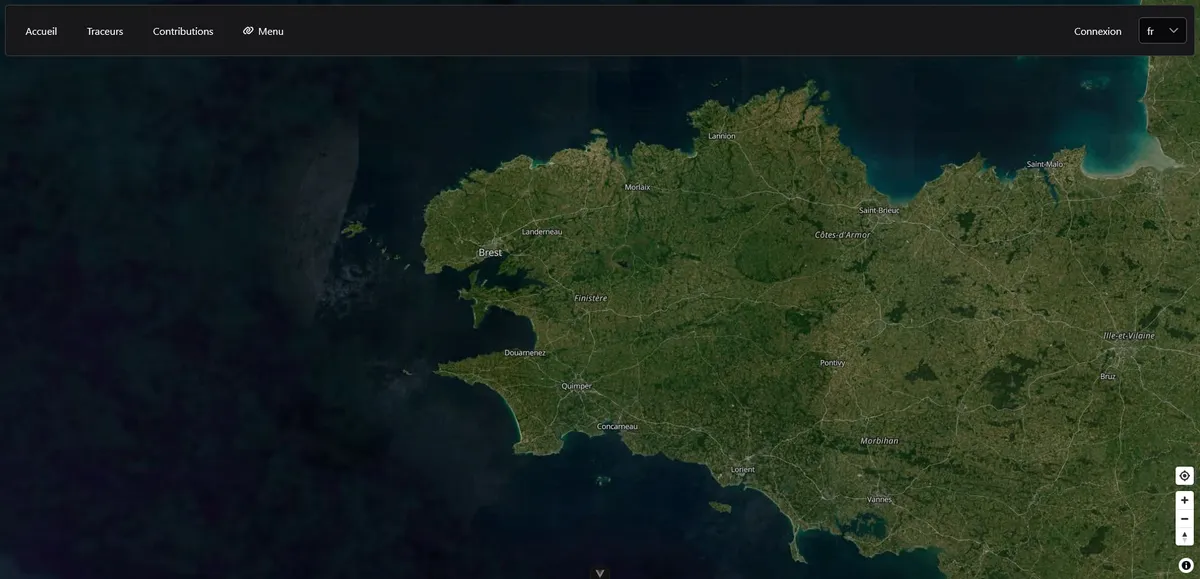Open the Traceurs page
The height and width of the screenshot is (579, 1200).
(x=104, y=31)
